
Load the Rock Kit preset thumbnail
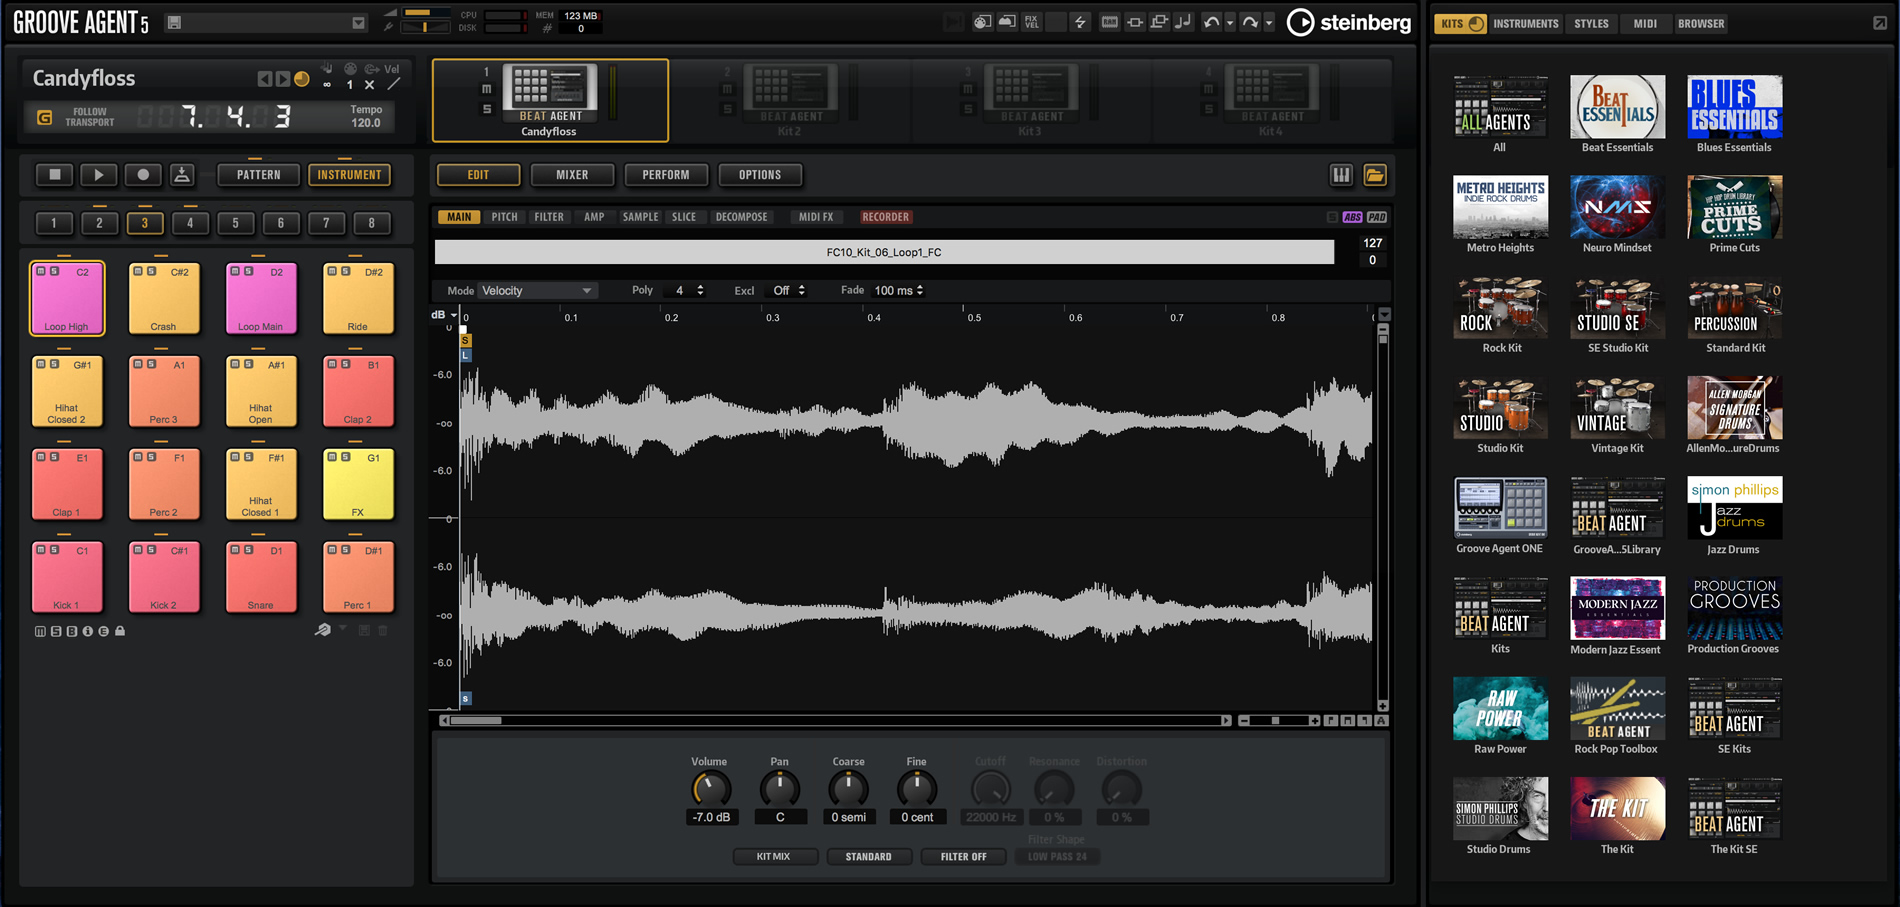point(1500,308)
